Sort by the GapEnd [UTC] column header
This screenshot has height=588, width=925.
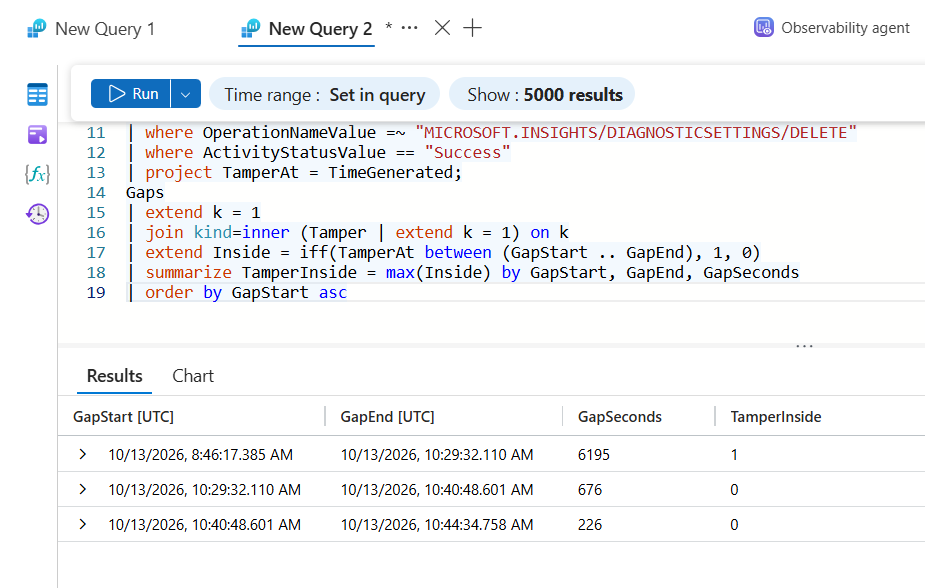387,416
